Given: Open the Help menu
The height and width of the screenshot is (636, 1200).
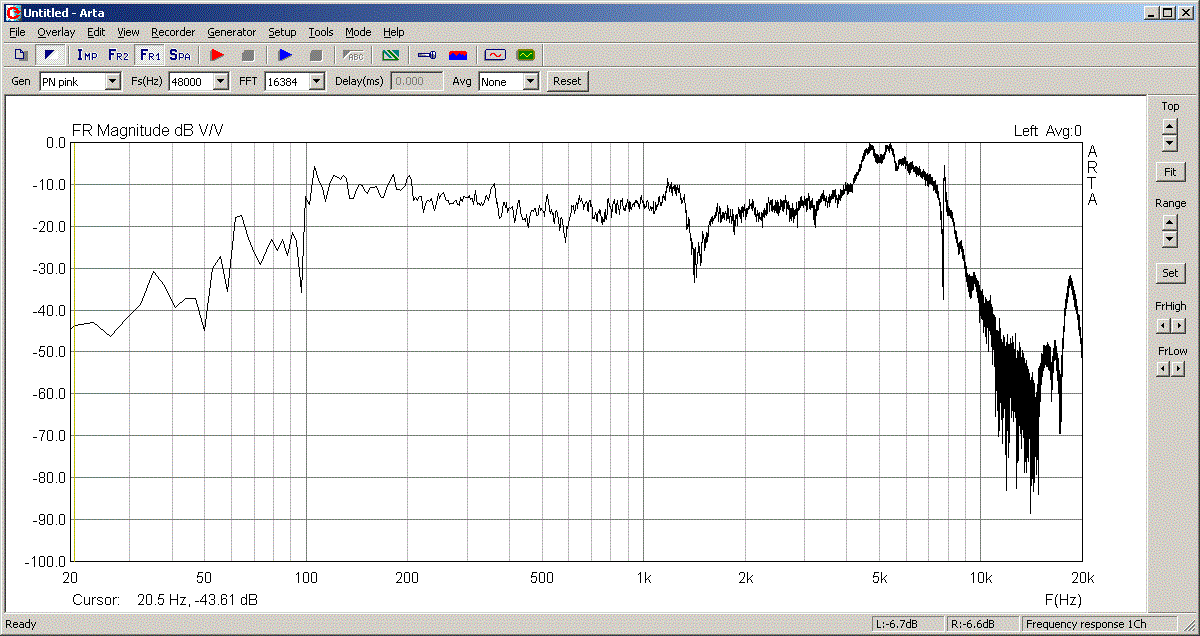Looking at the screenshot, I should [393, 32].
